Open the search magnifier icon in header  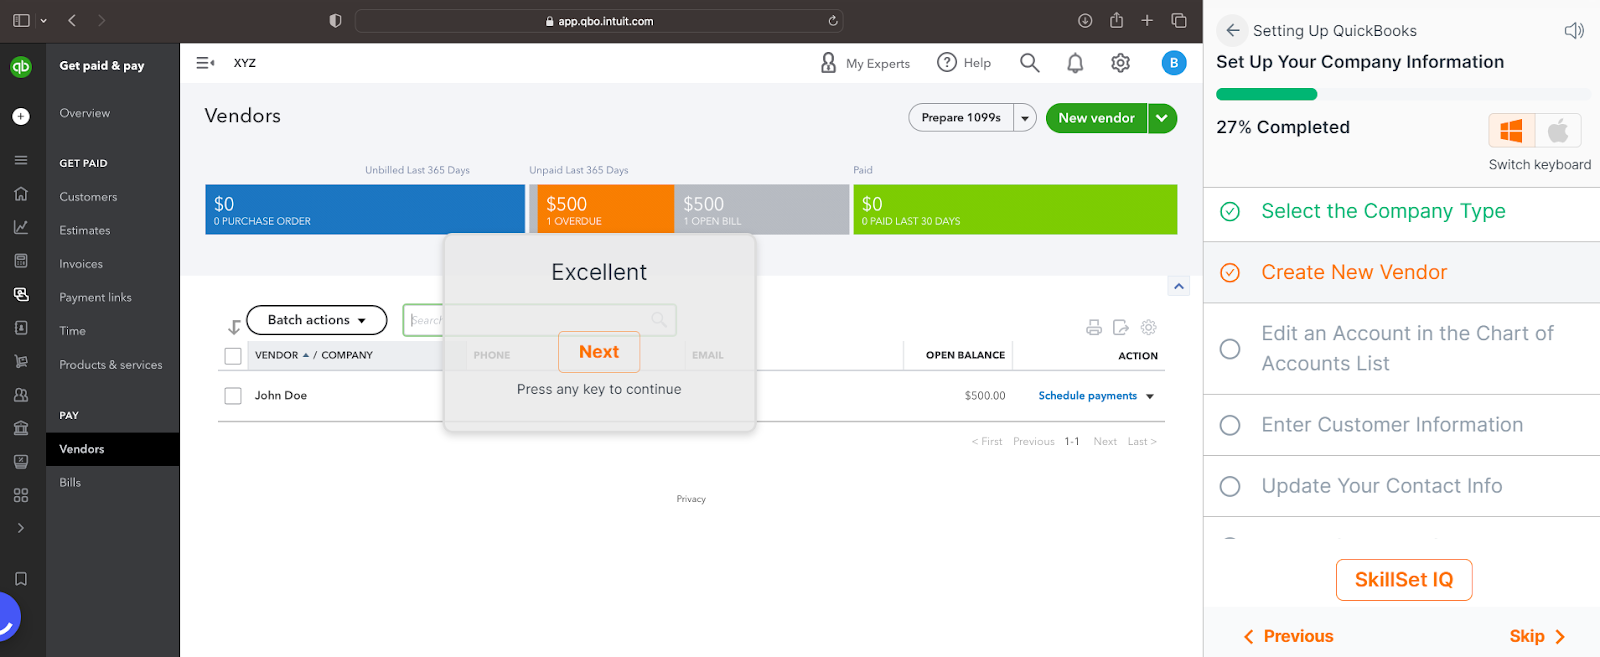(x=1029, y=63)
